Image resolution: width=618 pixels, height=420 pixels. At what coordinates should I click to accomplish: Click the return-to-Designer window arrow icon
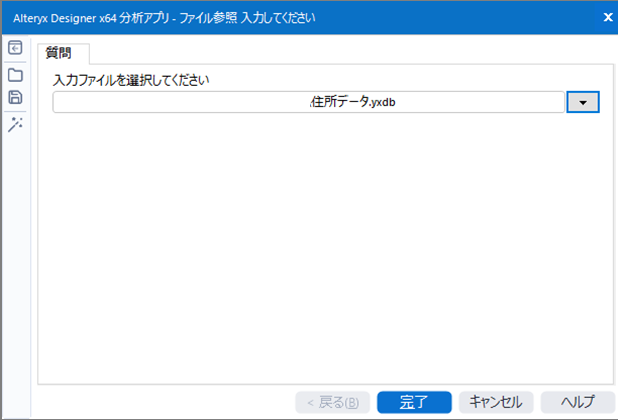click(15, 48)
